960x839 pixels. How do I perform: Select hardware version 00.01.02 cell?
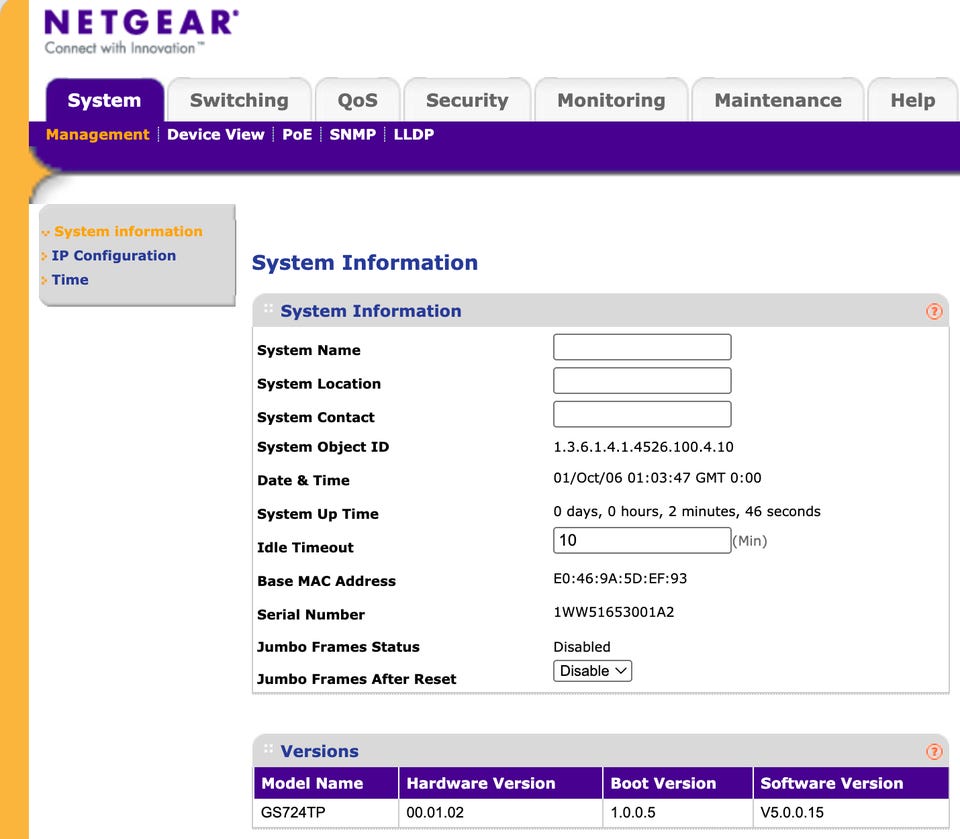pos(501,813)
